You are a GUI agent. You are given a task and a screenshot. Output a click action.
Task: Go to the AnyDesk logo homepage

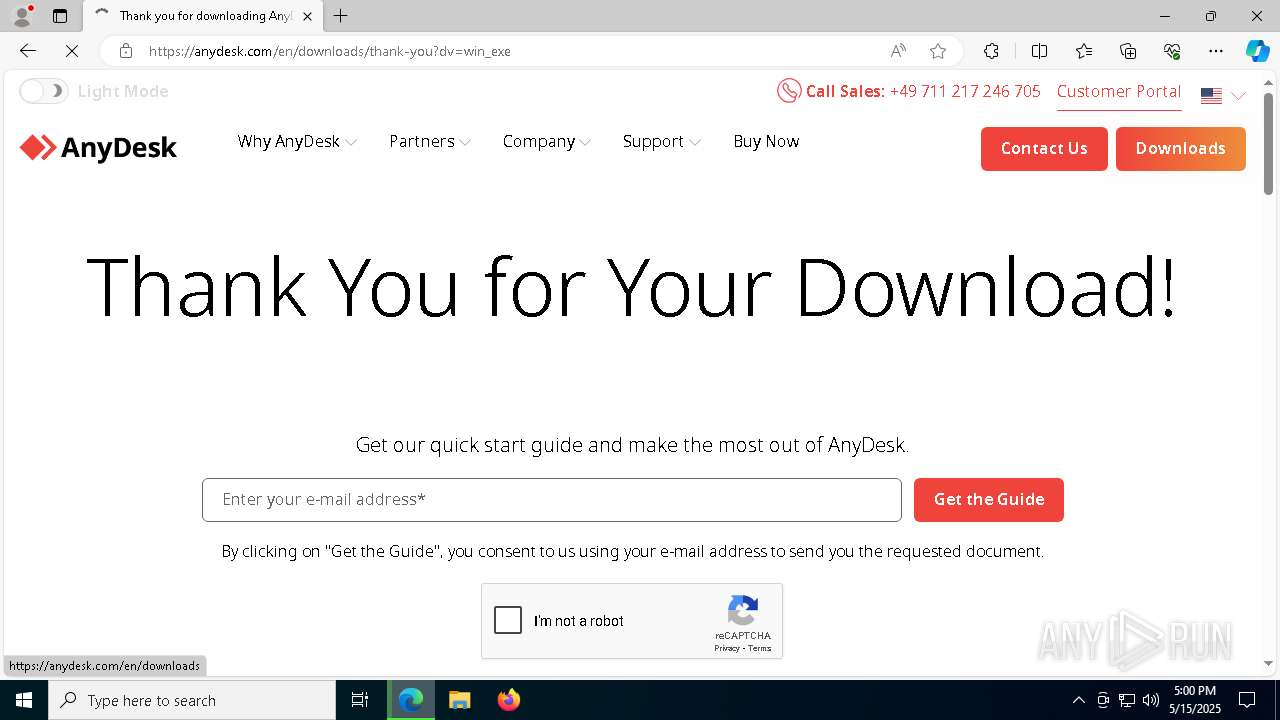[98, 148]
